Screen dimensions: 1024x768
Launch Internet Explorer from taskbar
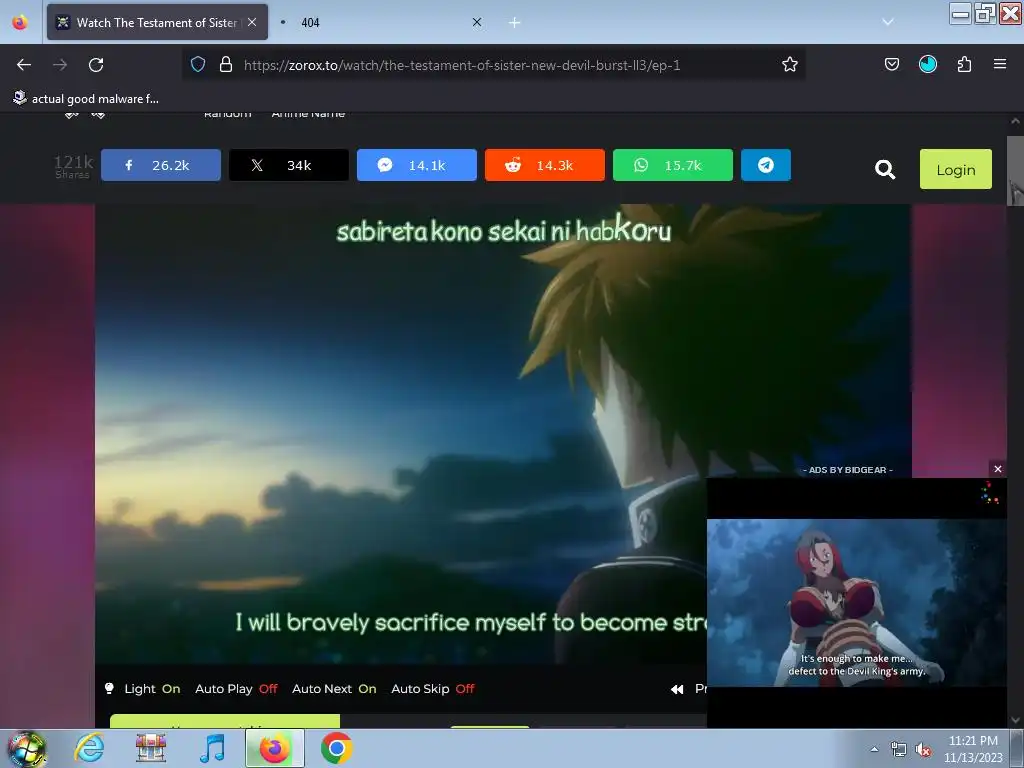(89, 748)
